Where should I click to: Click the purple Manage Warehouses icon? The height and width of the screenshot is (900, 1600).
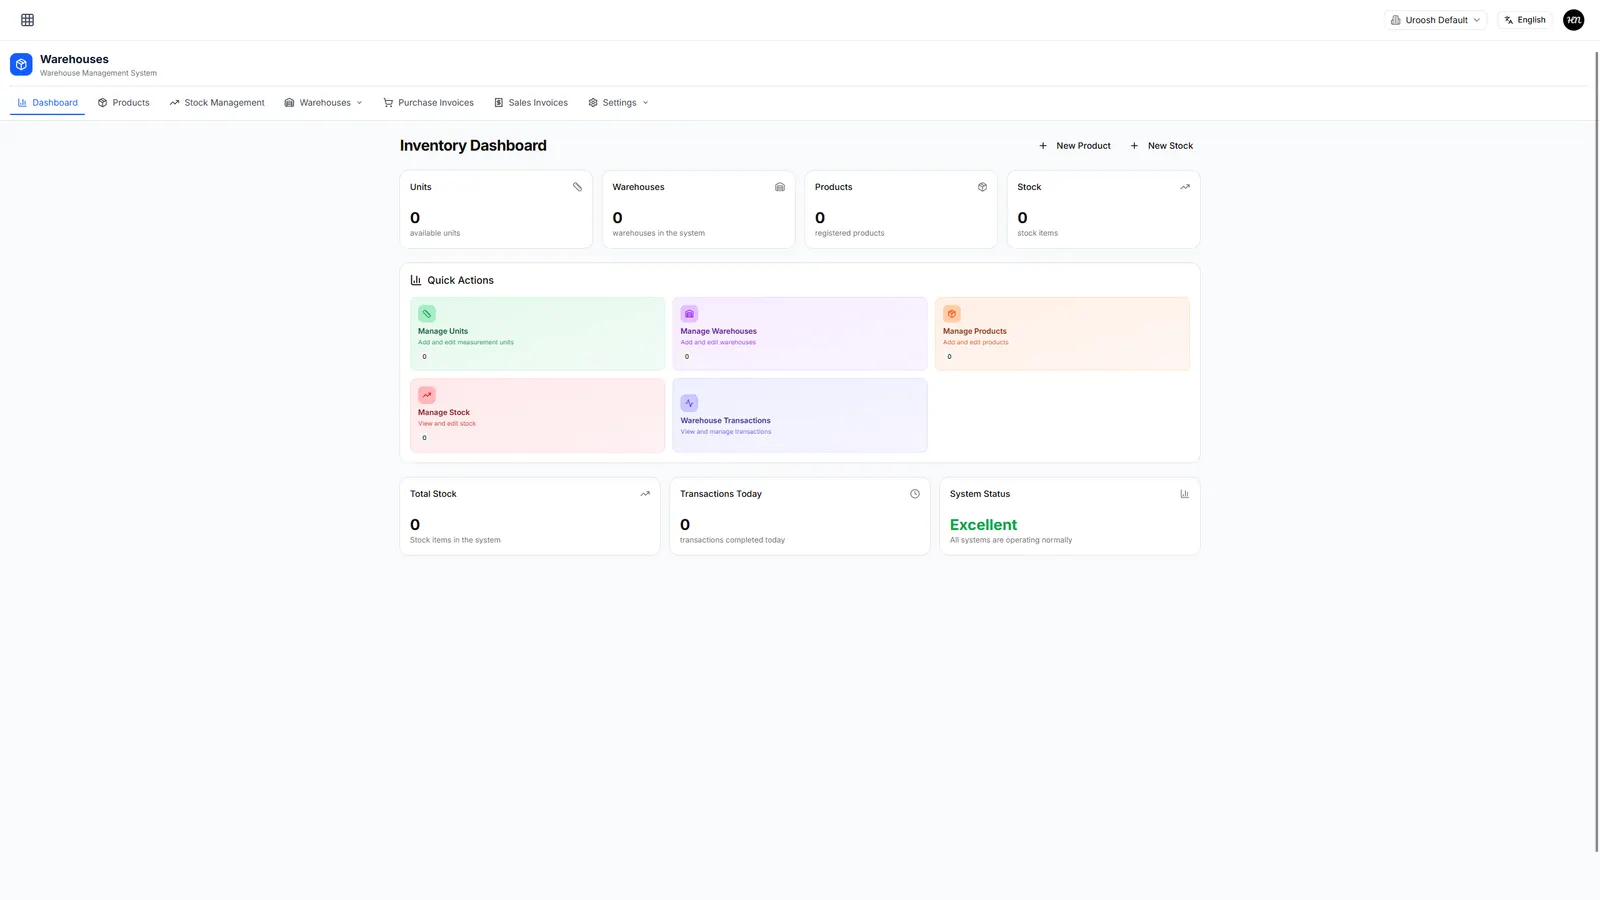click(x=689, y=314)
